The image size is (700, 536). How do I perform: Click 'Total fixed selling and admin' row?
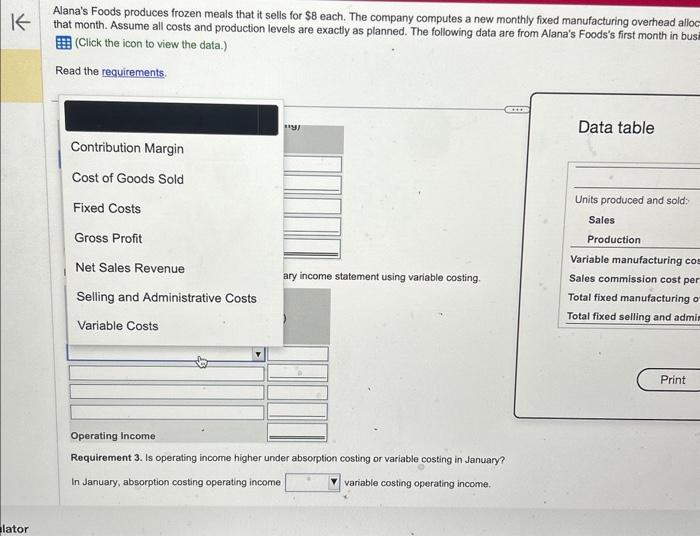633,317
